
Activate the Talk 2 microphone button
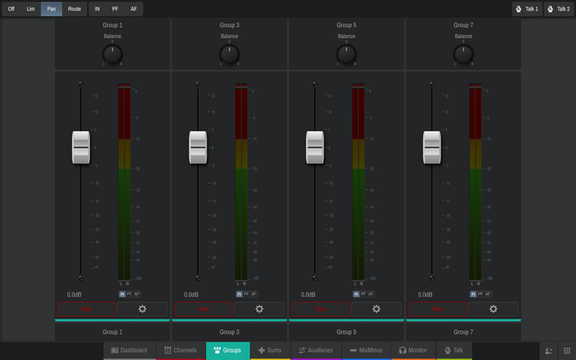pos(559,9)
